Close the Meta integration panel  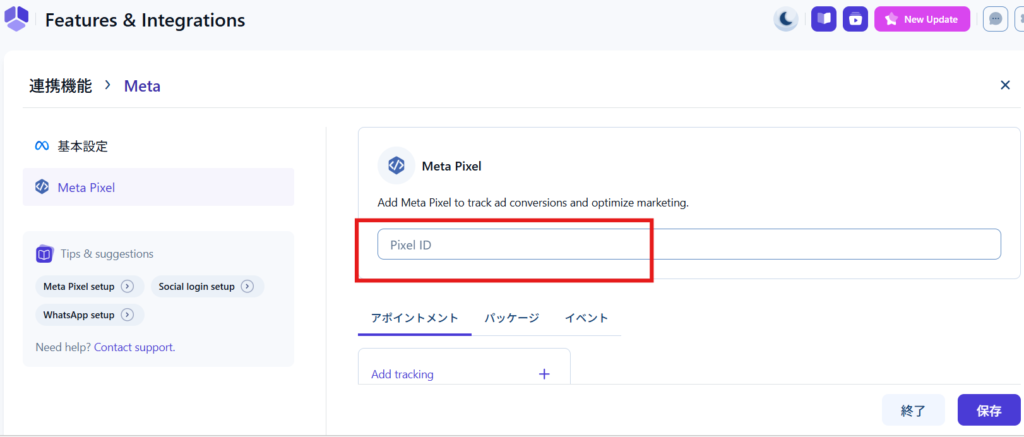pos(1005,85)
